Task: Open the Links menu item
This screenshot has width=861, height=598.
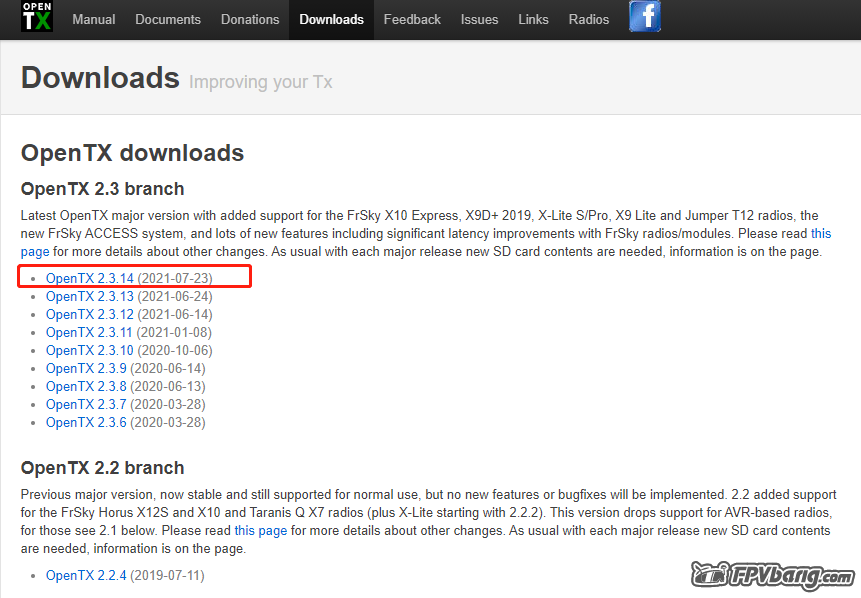Action: (533, 20)
